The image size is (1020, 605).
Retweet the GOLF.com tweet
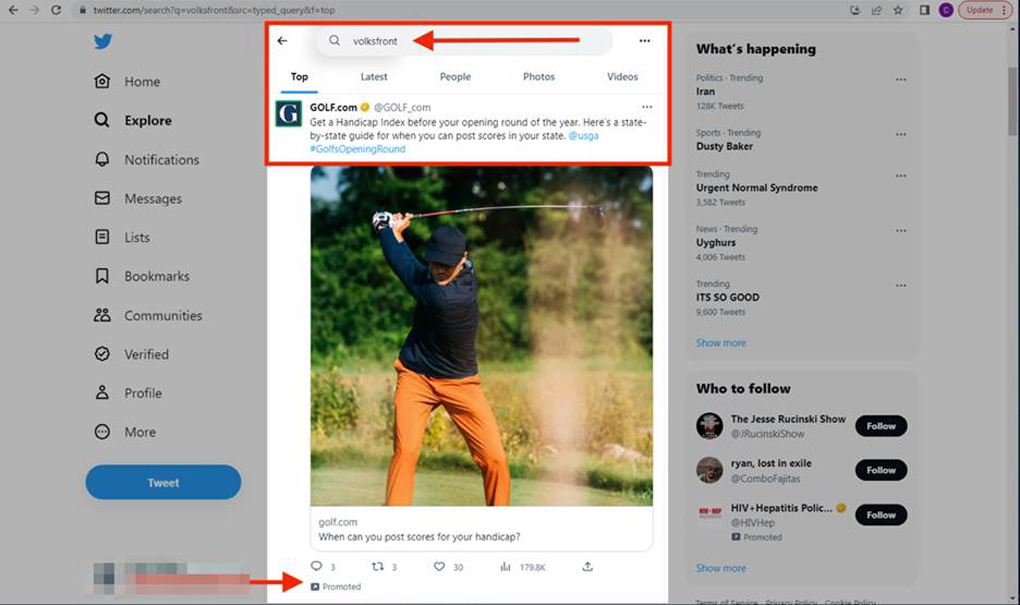(x=378, y=567)
